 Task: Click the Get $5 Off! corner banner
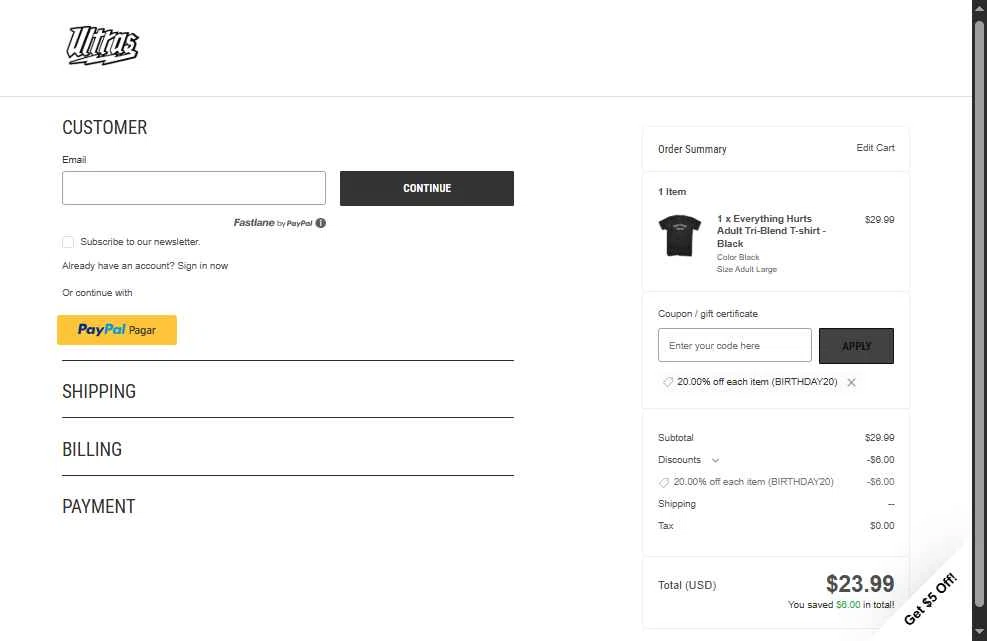[930, 598]
